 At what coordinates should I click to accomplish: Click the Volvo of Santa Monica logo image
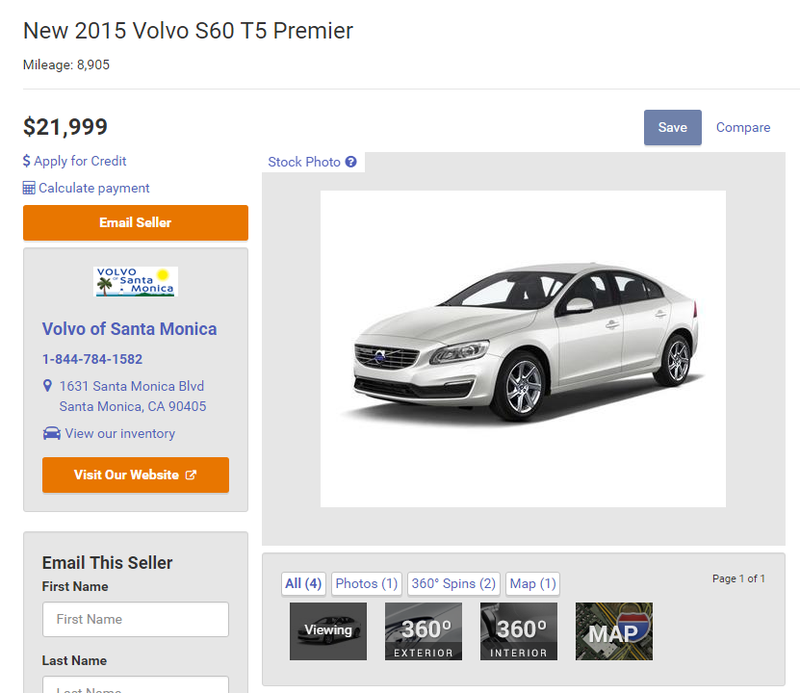(135, 281)
